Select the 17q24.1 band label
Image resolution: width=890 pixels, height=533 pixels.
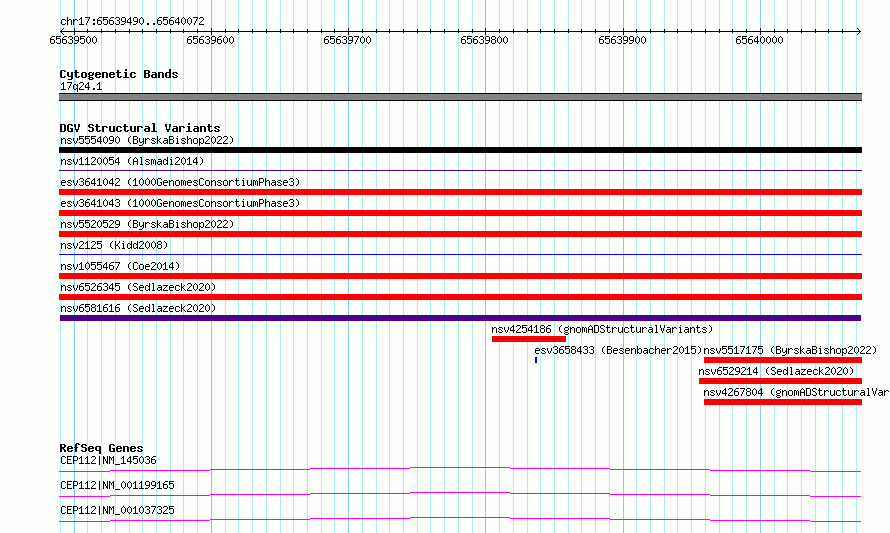pyautogui.click(x=81, y=86)
